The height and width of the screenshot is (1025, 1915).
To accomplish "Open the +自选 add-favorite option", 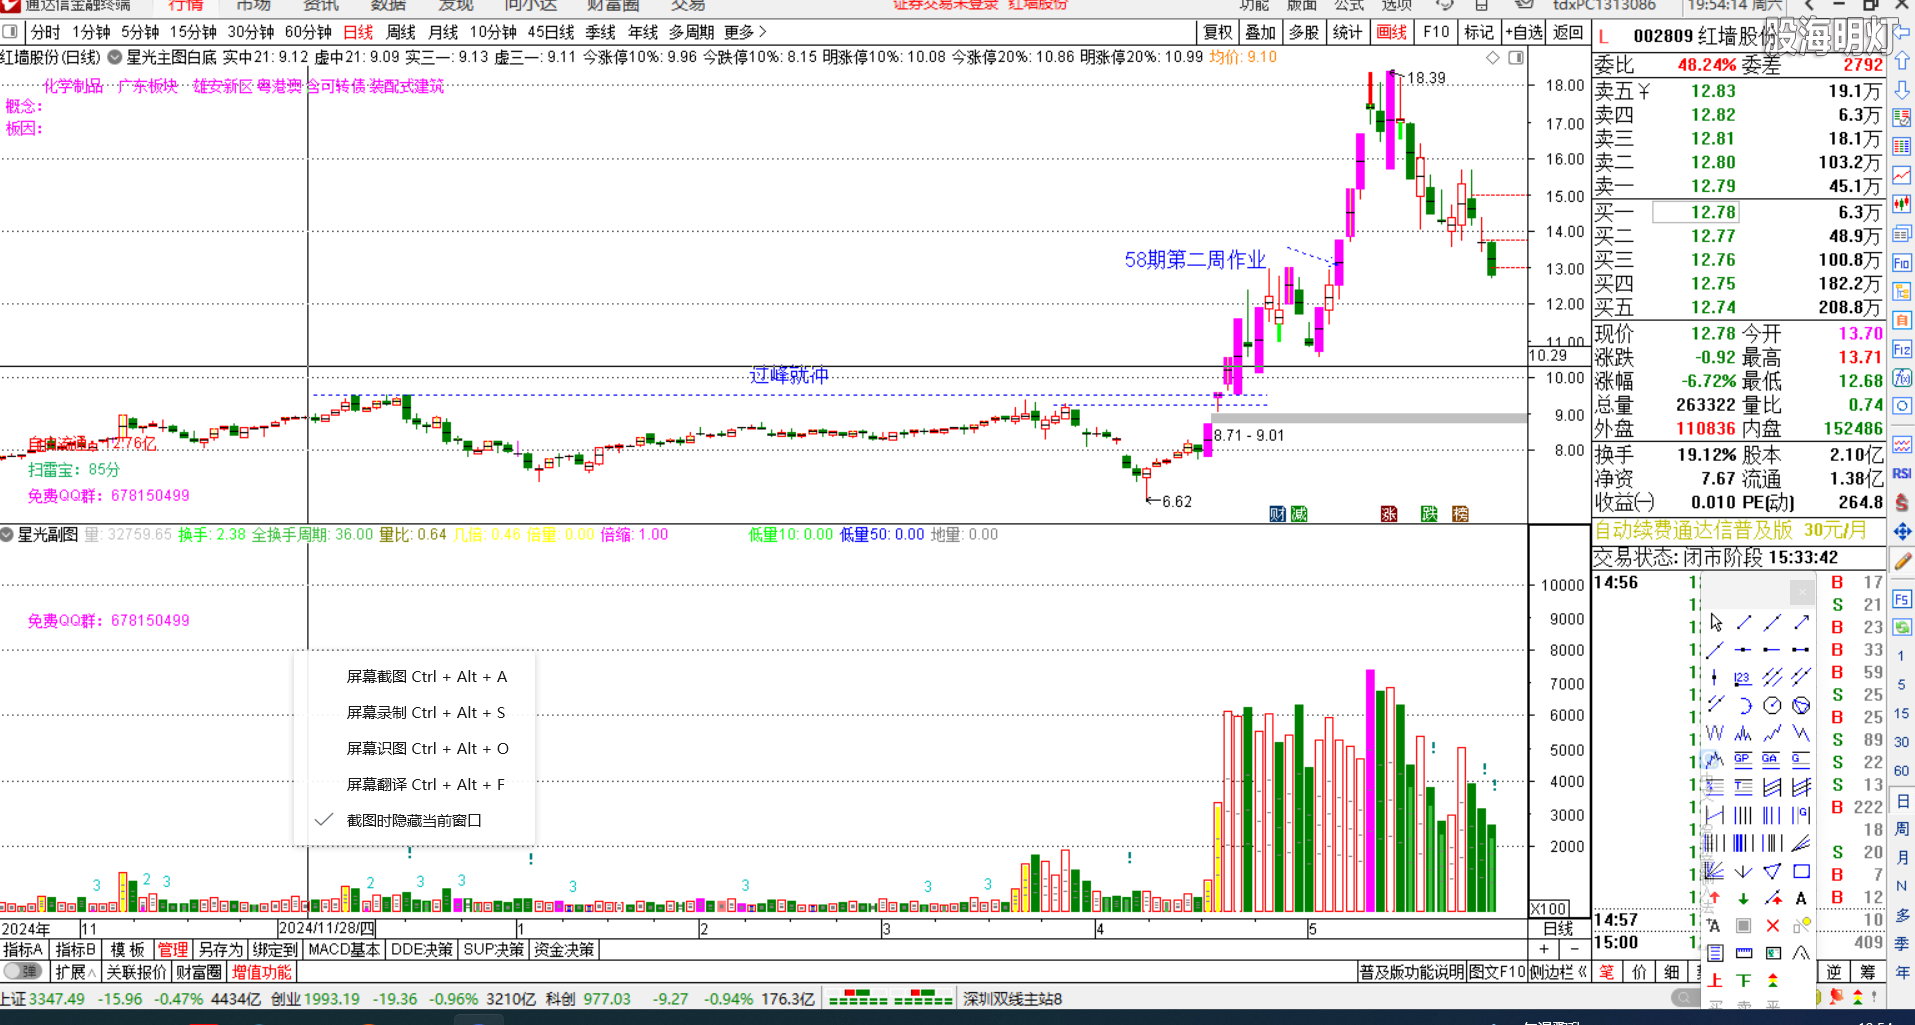I will [x=1524, y=32].
